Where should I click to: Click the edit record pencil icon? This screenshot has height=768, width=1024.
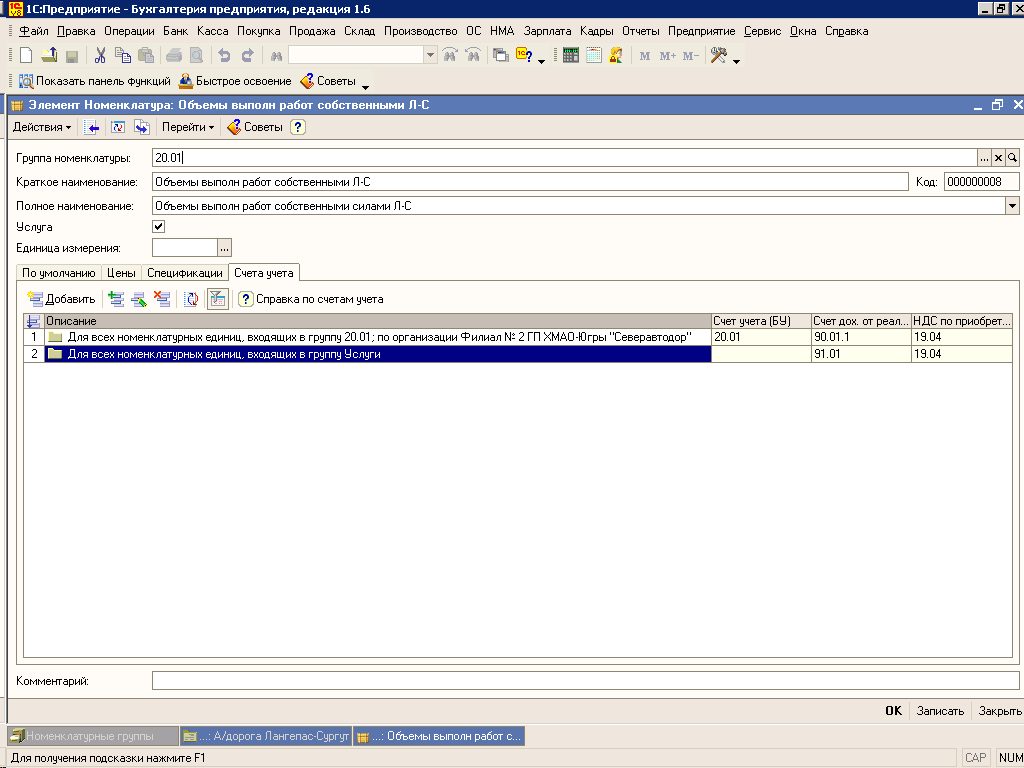tap(139, 299)
